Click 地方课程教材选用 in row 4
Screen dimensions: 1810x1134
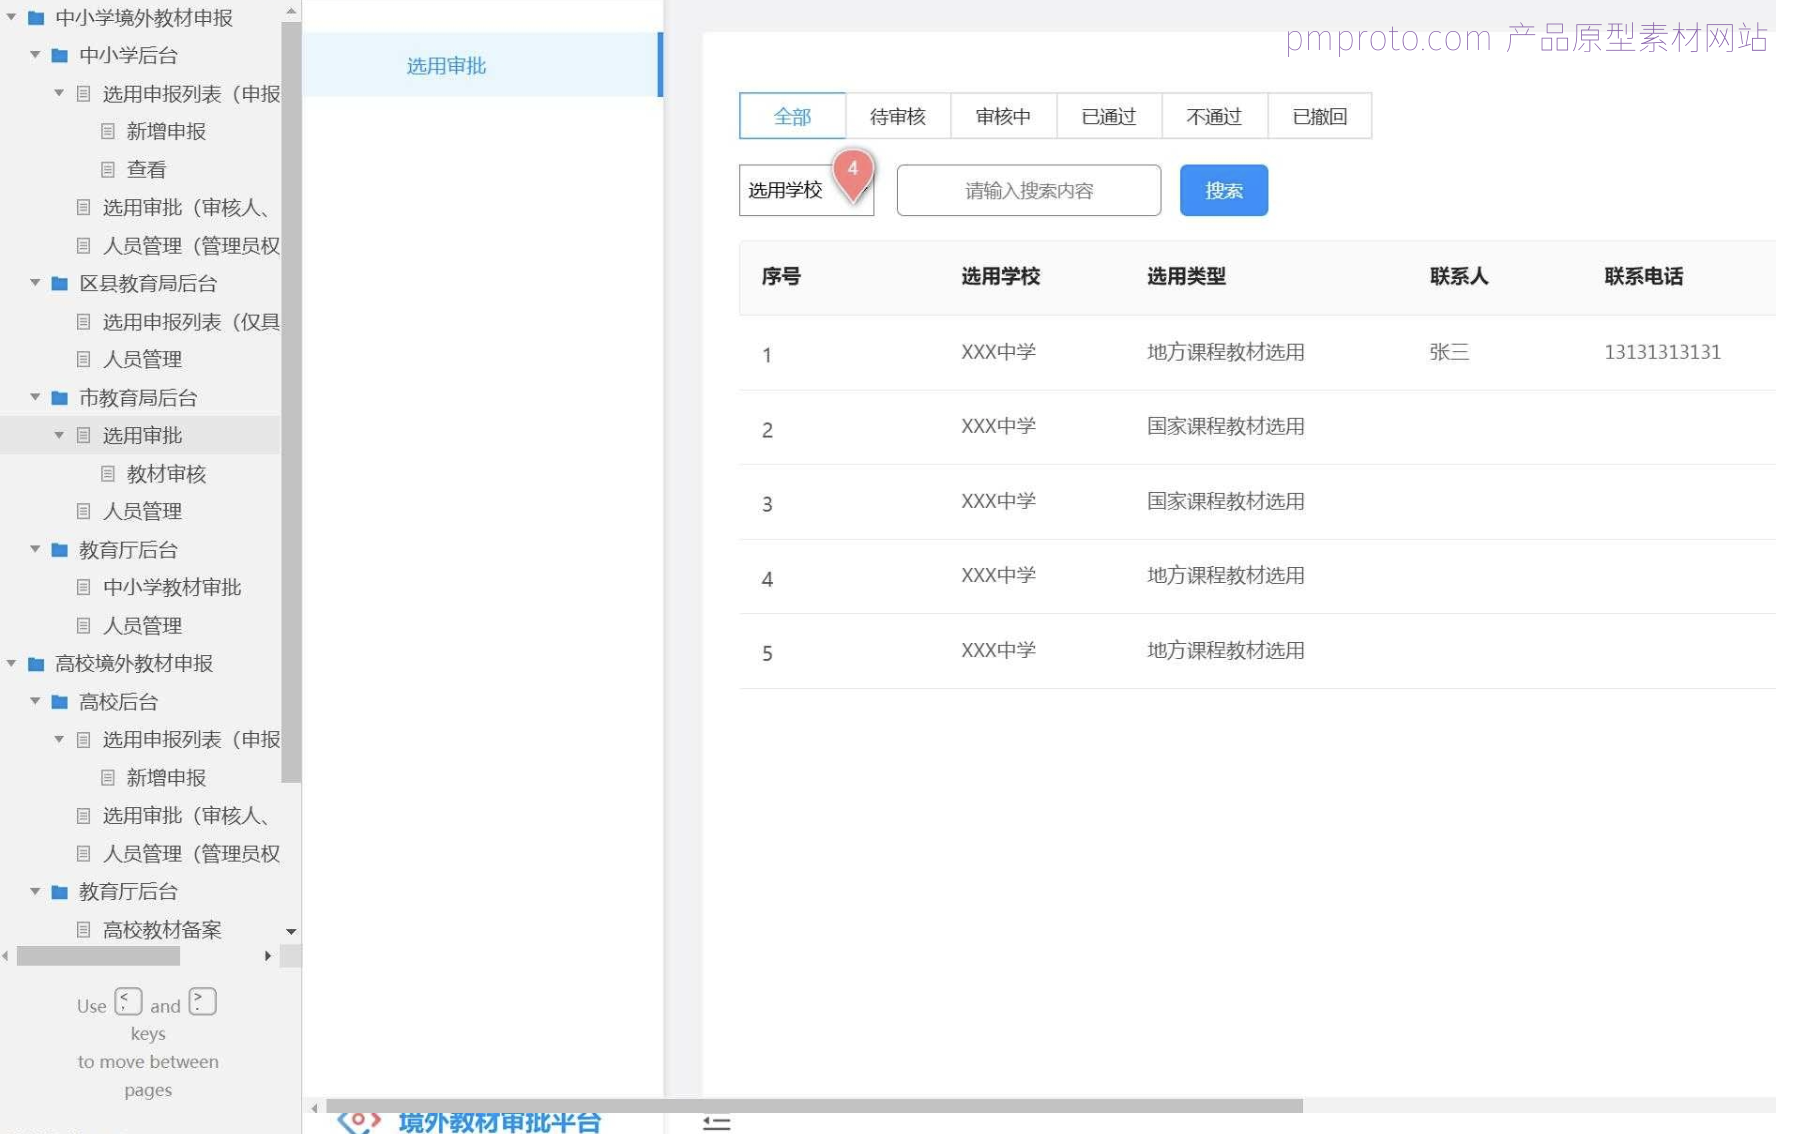[1225, 575]
